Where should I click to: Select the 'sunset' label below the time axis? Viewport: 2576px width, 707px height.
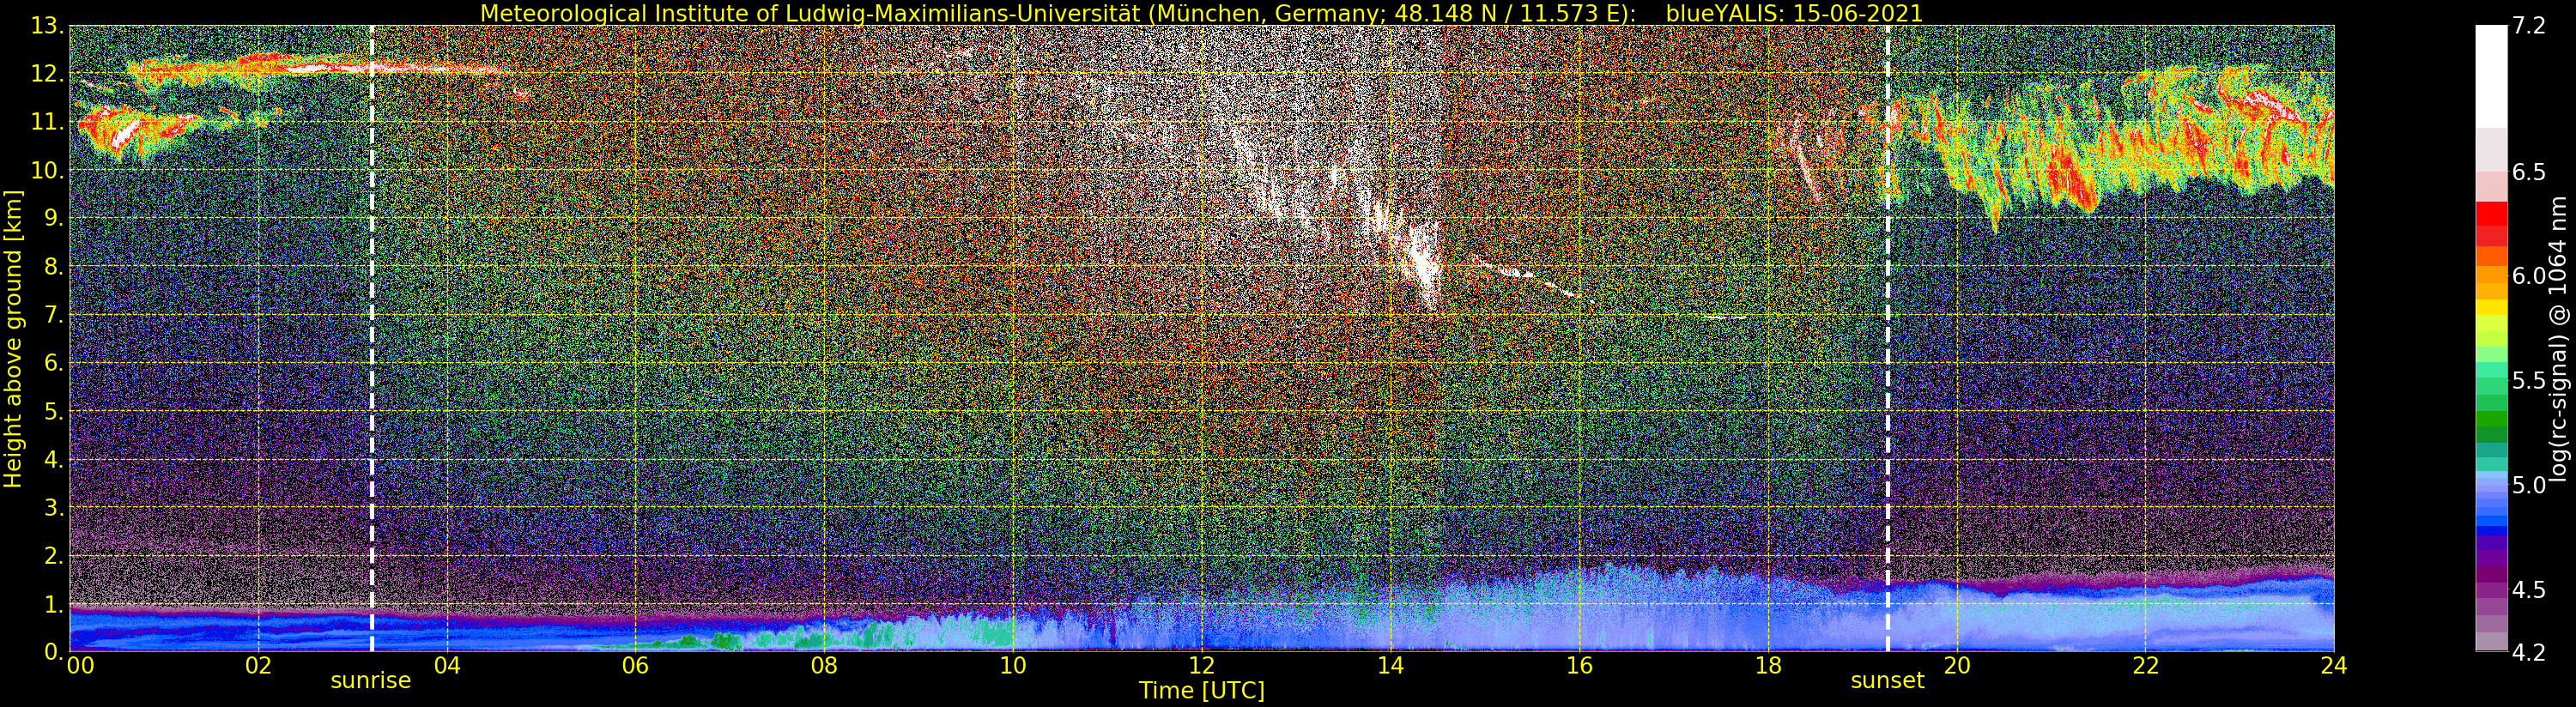1887,680
